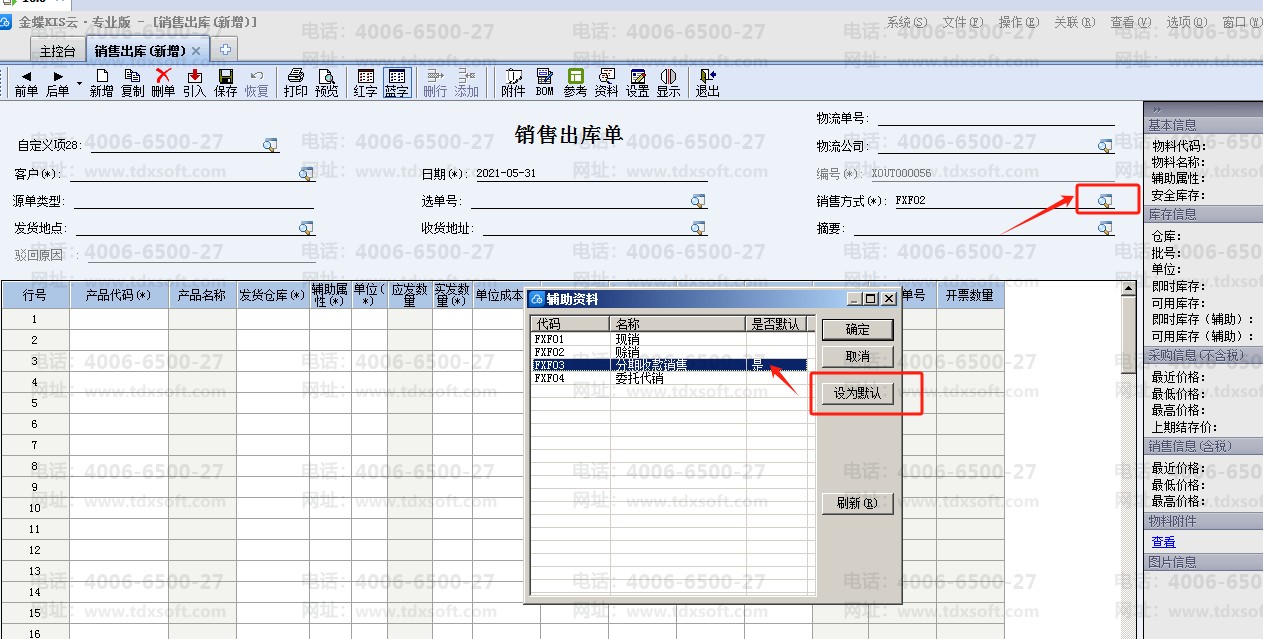
Task: Open lookup for 选单号 field
Action: 698,201
